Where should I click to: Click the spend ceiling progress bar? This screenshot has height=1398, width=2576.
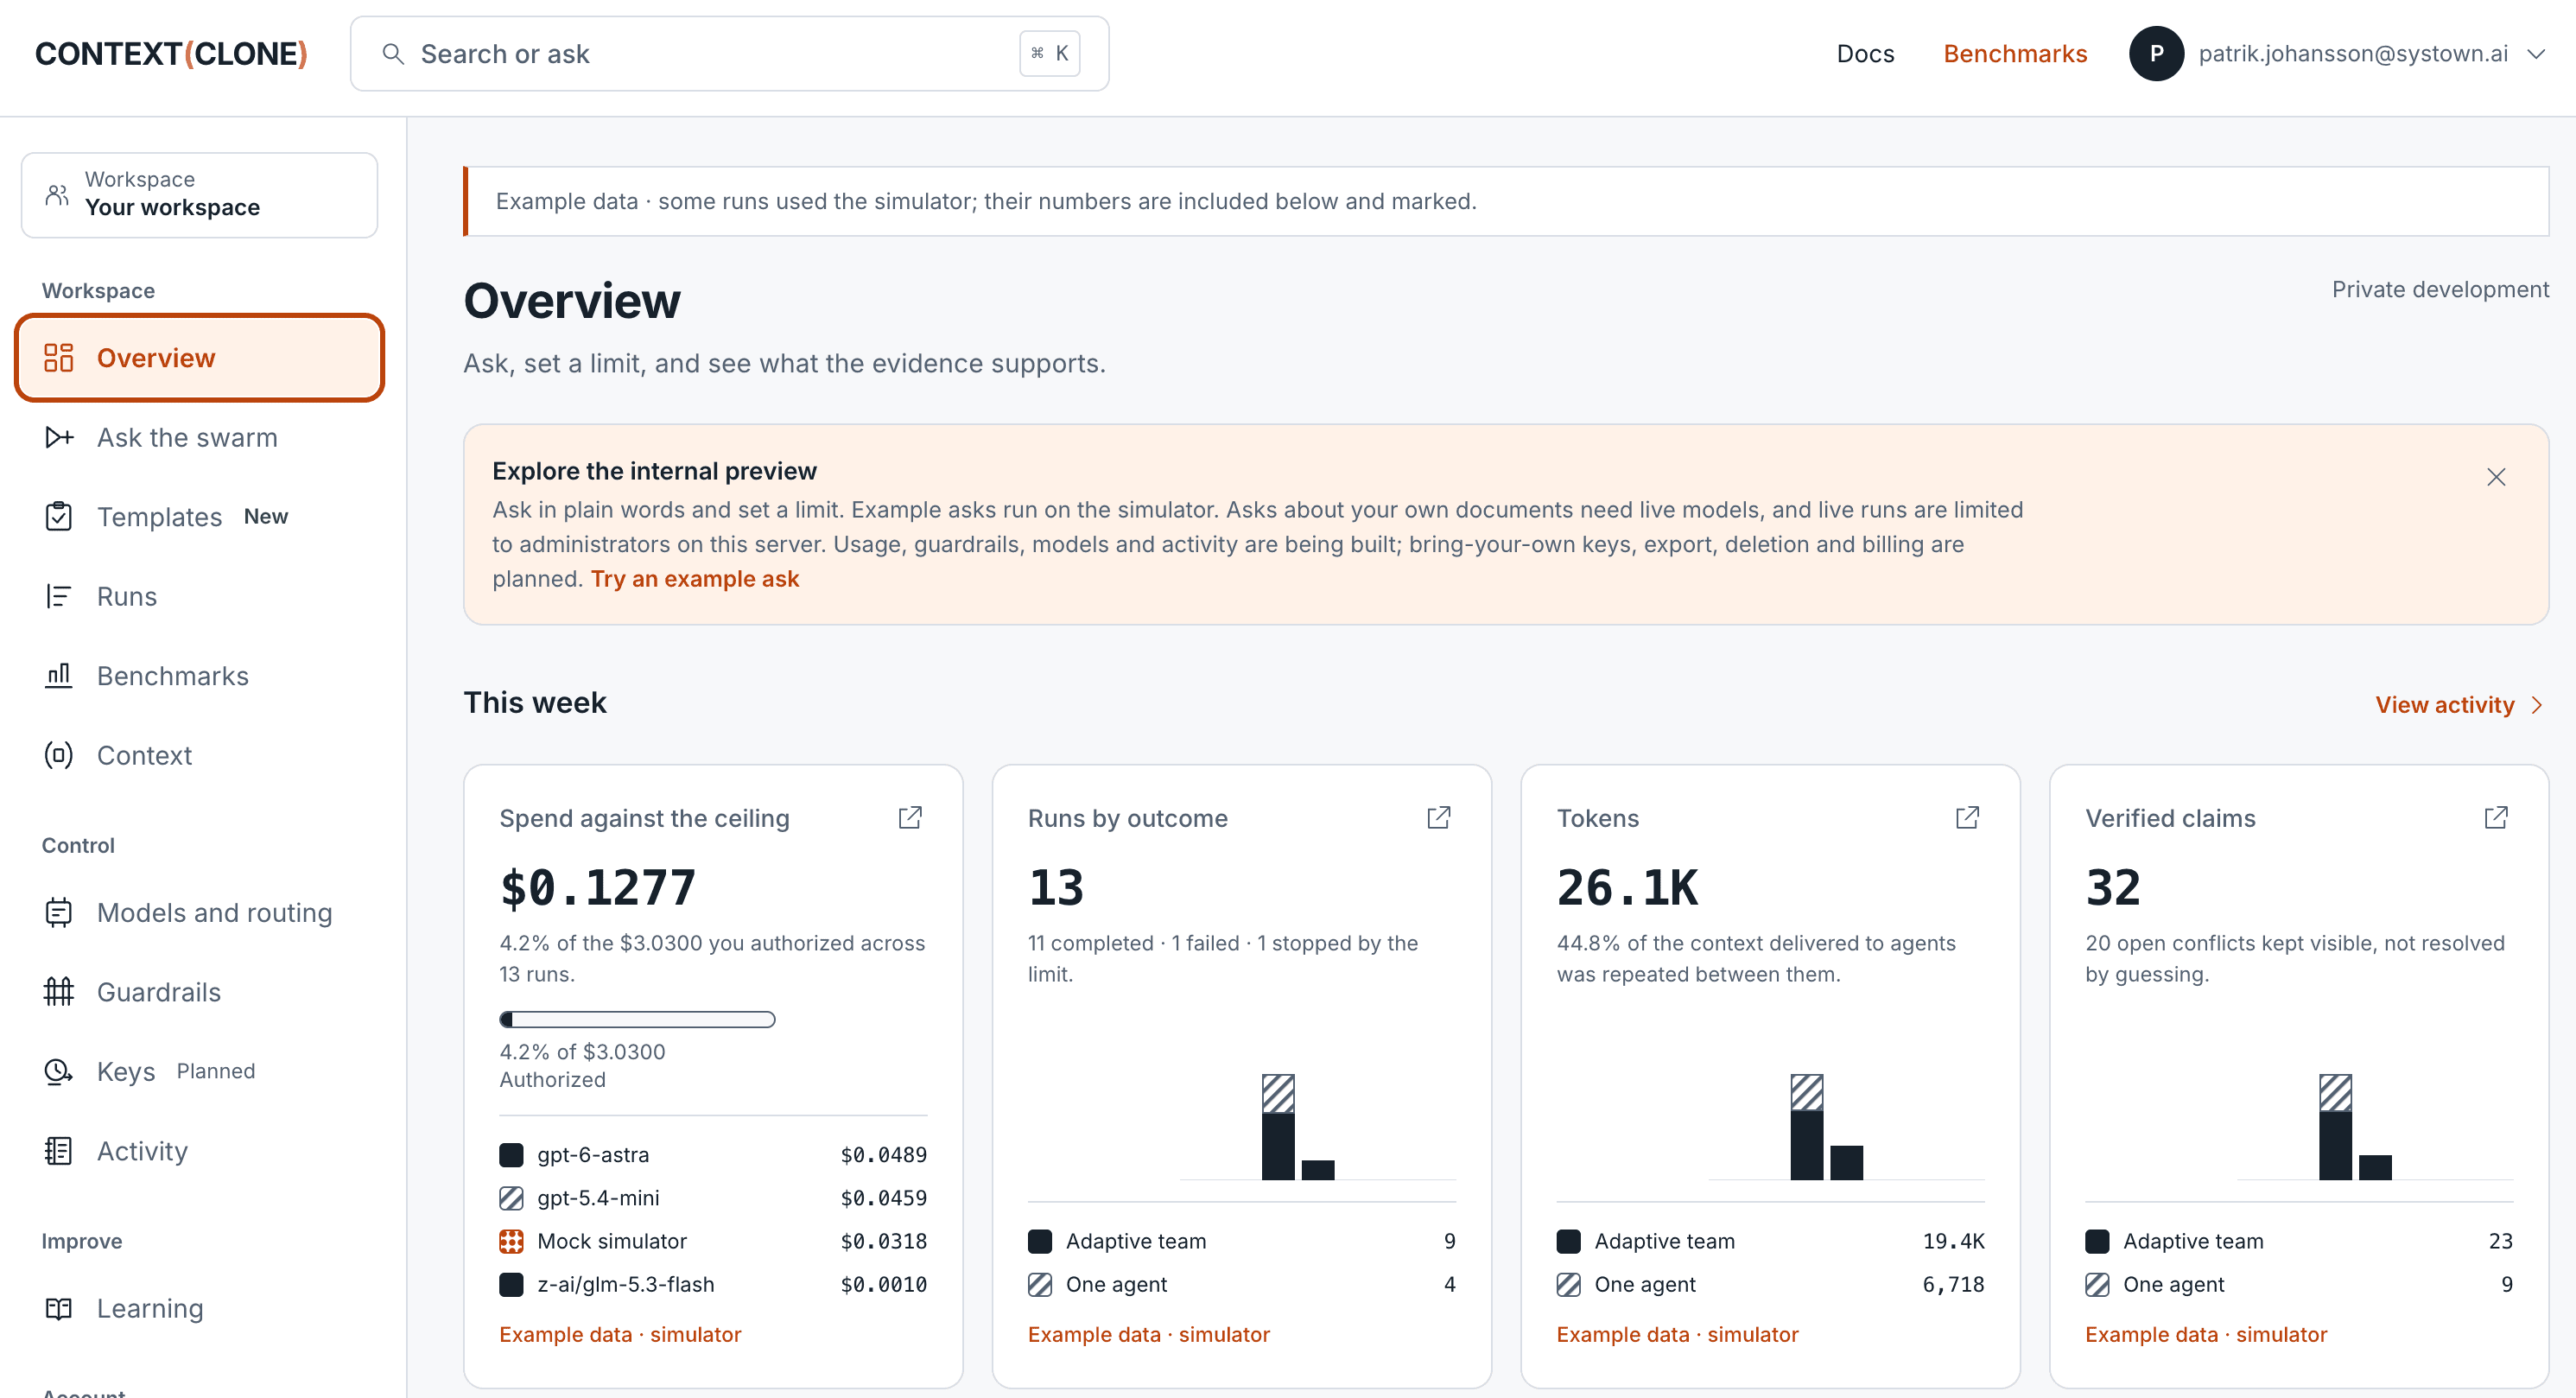[x=637, y=1020]
